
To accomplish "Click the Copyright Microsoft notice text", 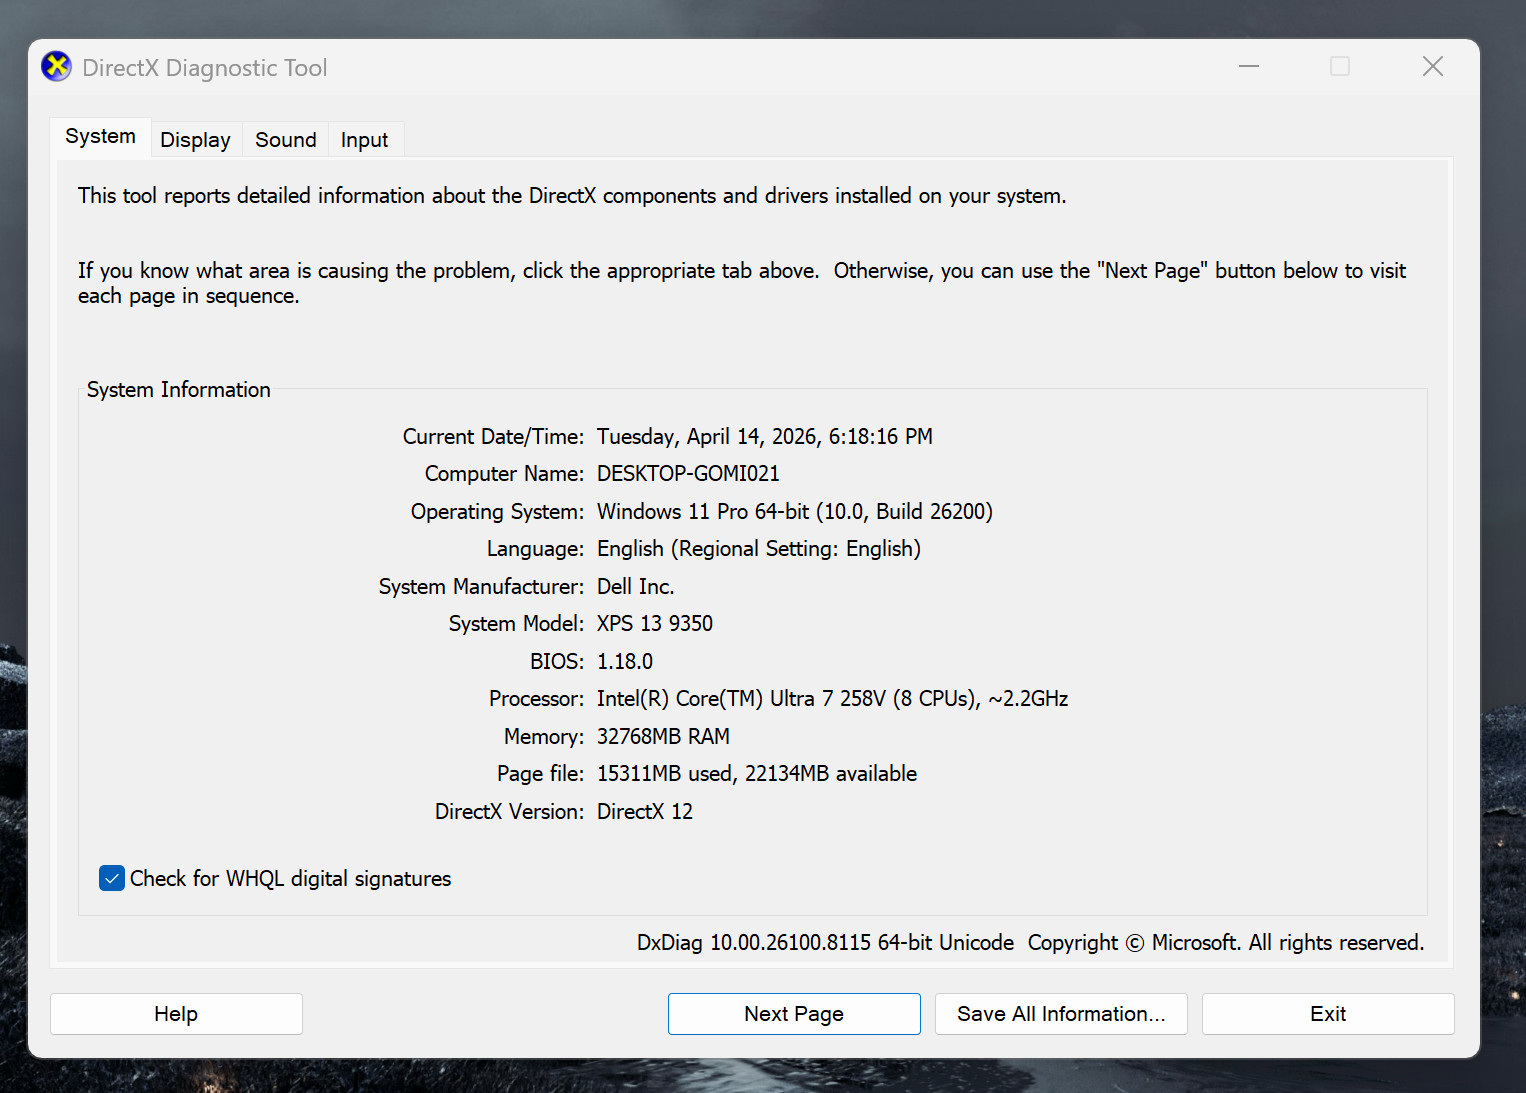I will [1226, 943].
